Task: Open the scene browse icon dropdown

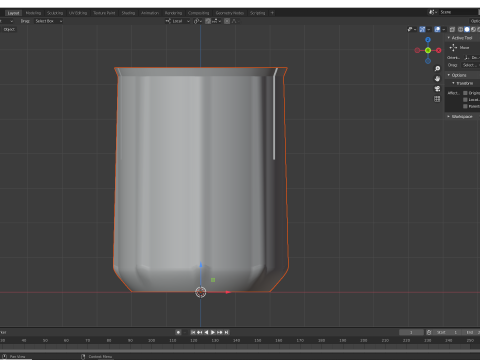Action: click(x=433, y=12)
